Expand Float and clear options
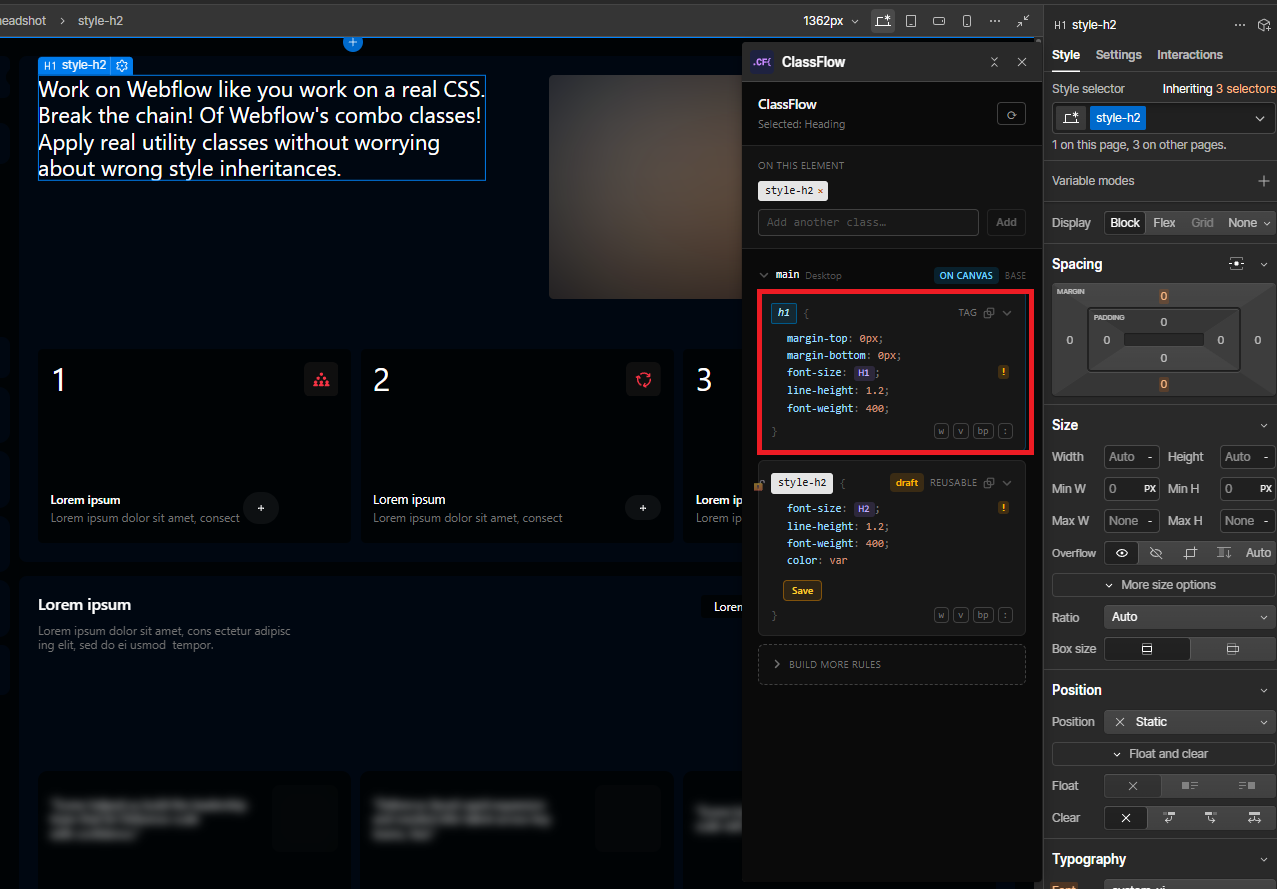This screenshot has width=1277, height=889. (1163, 754)
